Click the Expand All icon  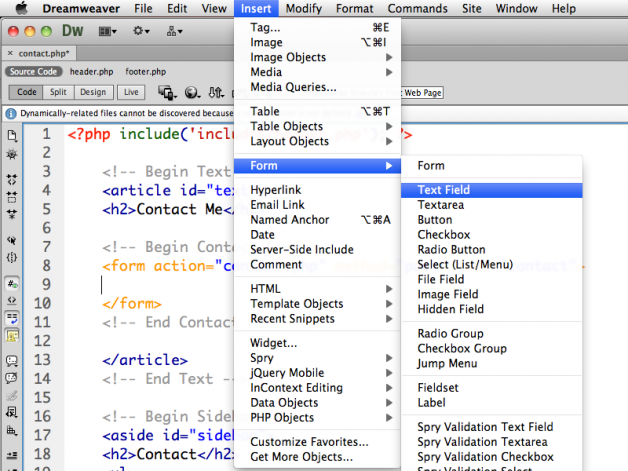pos(12,214)
